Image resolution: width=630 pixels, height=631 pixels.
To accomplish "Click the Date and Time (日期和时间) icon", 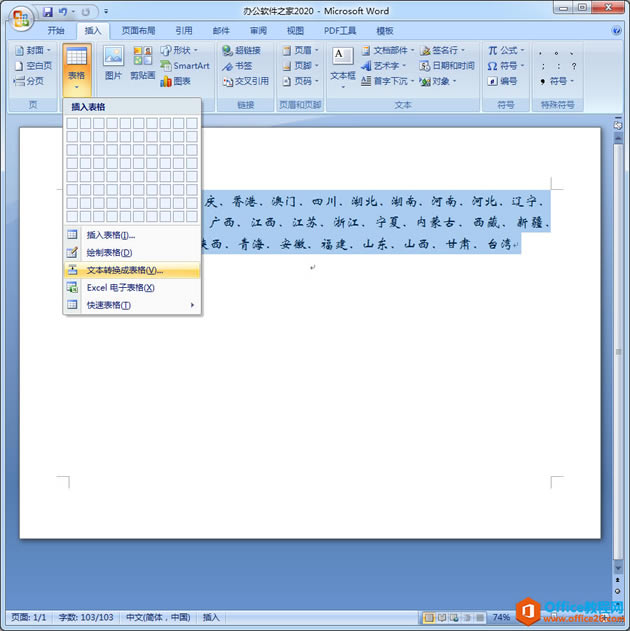I will pyautogui.click(x=447, y=66).
